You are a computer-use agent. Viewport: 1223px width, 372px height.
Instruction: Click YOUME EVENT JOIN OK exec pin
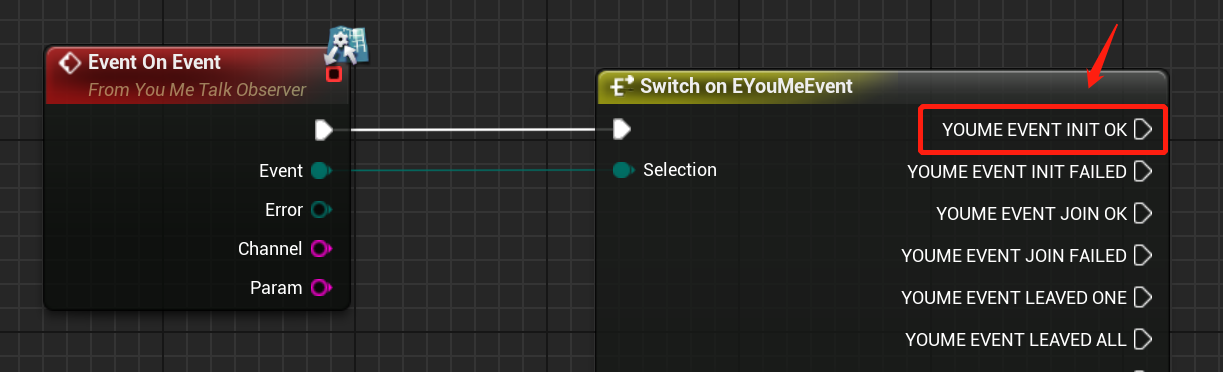[1144, 214]
